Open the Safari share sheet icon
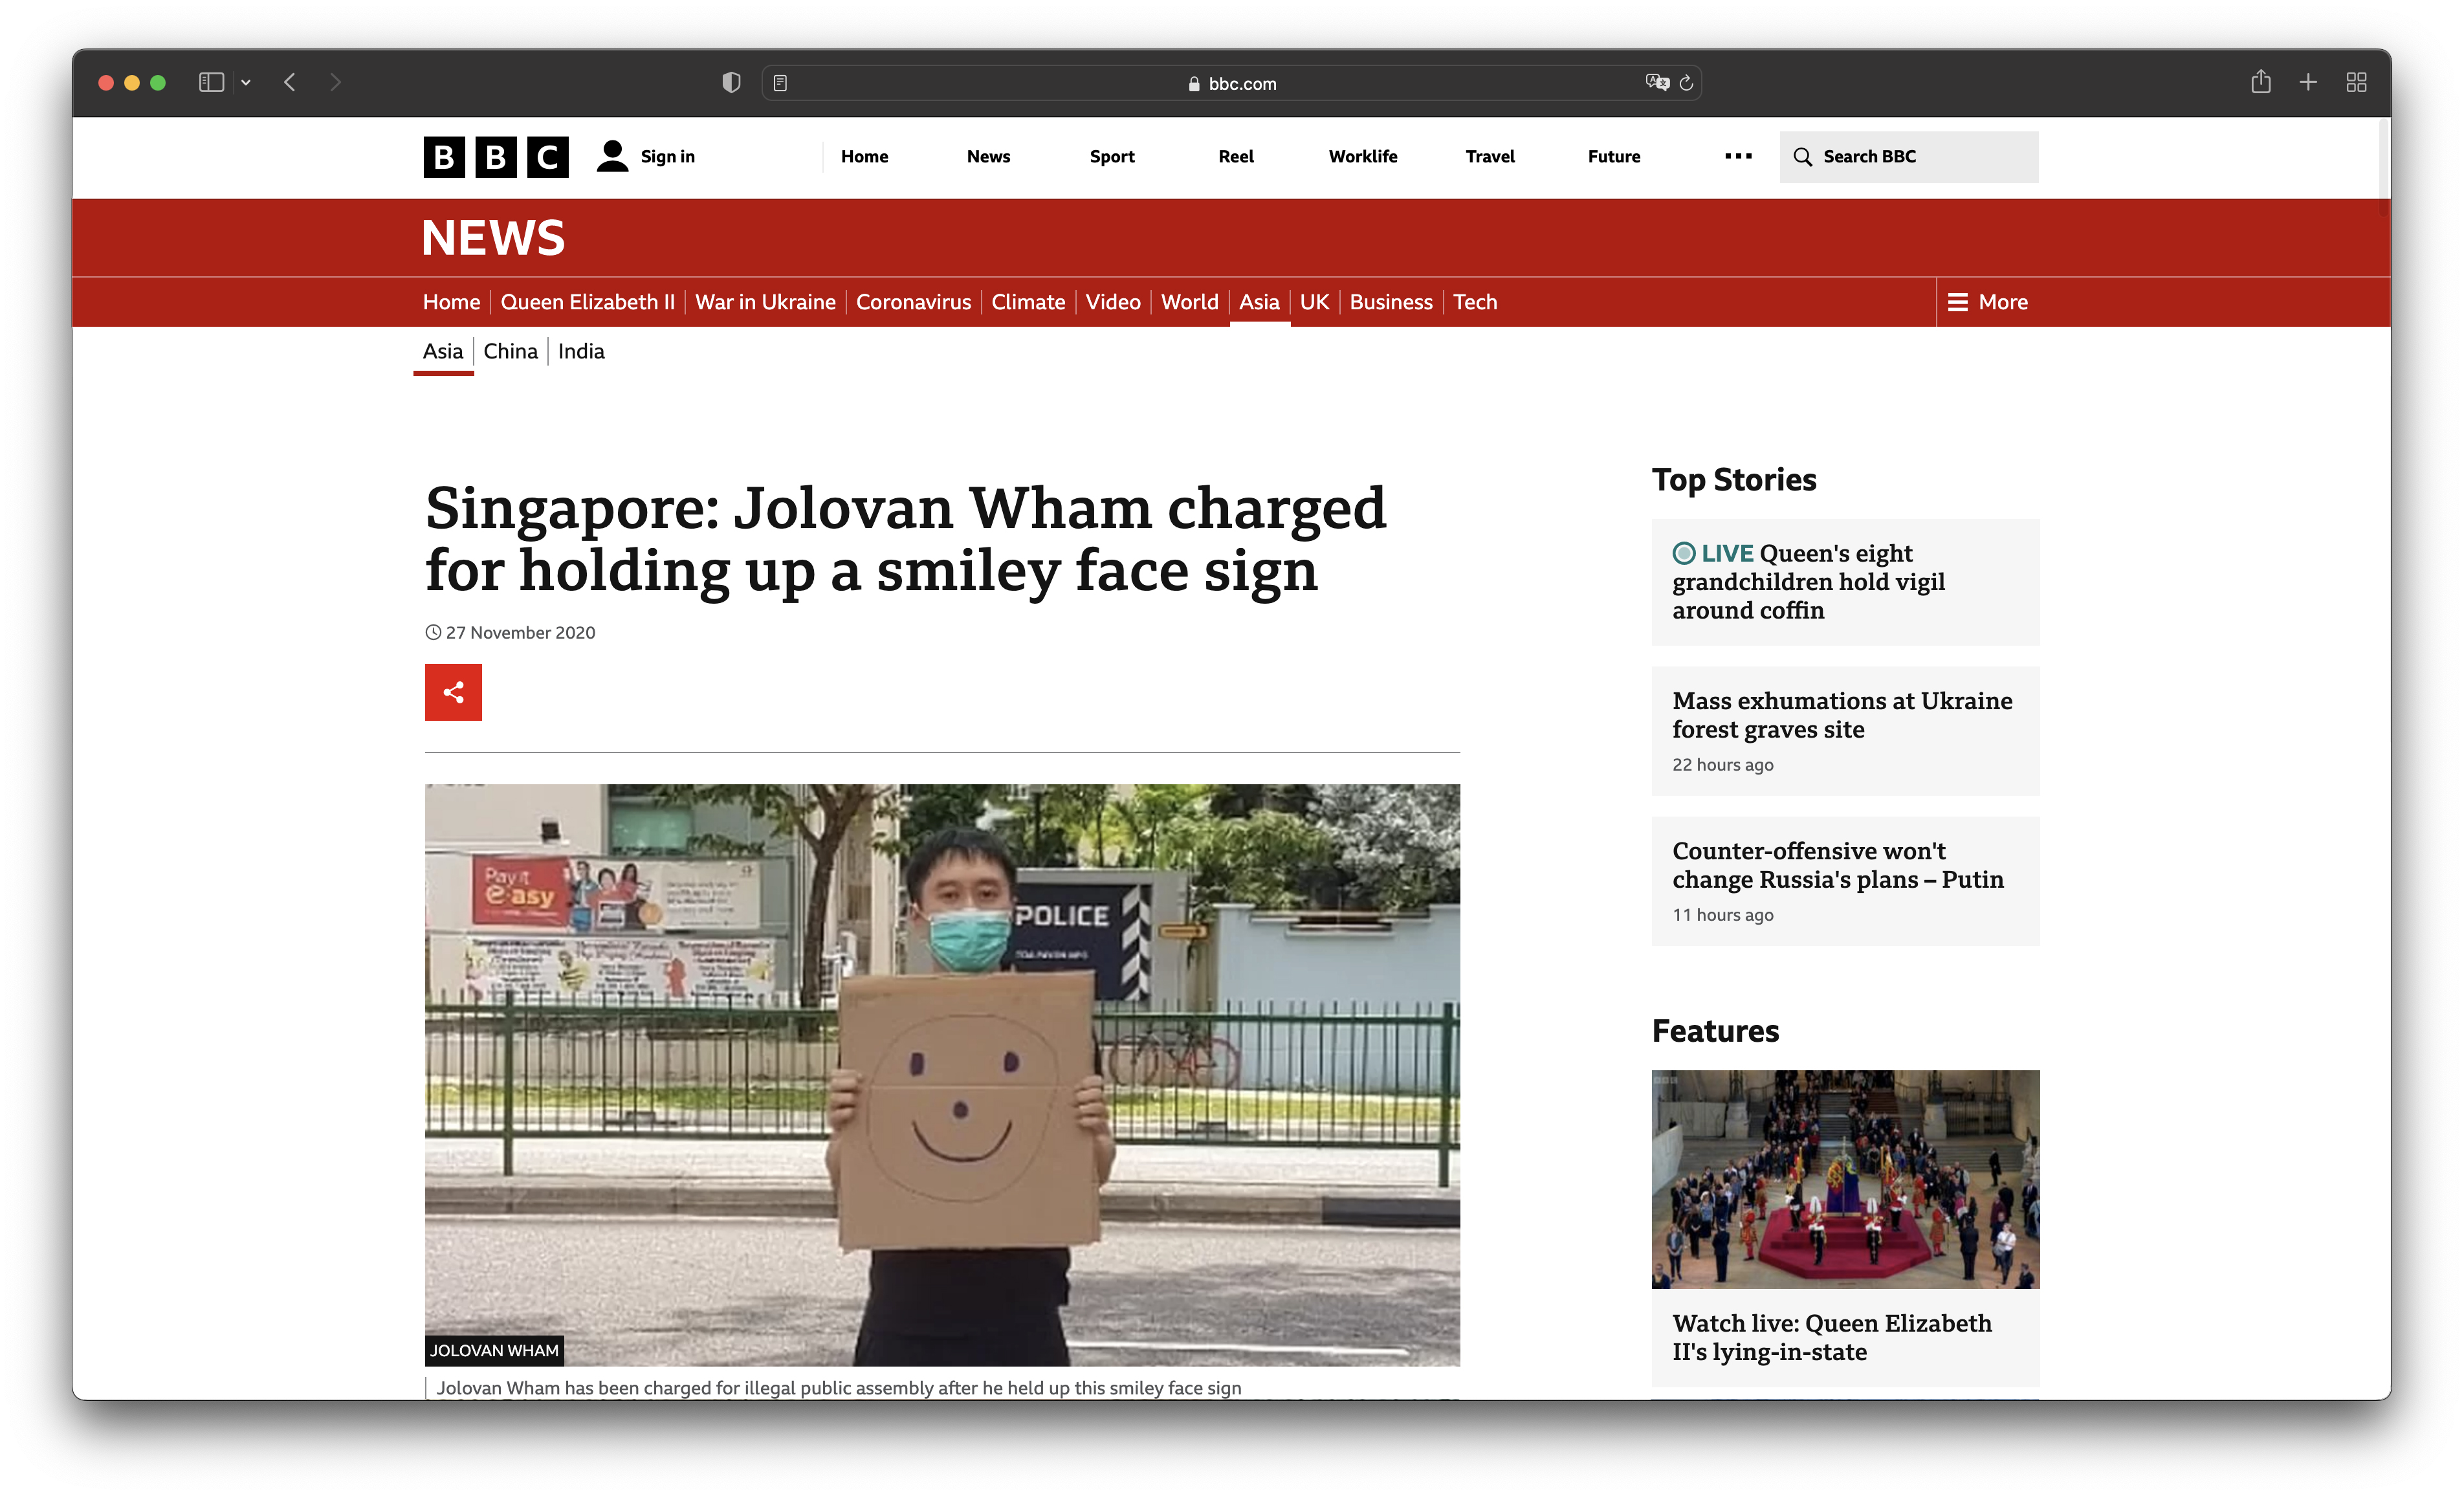The image size is (2464, 1496). coord(2260,82)
